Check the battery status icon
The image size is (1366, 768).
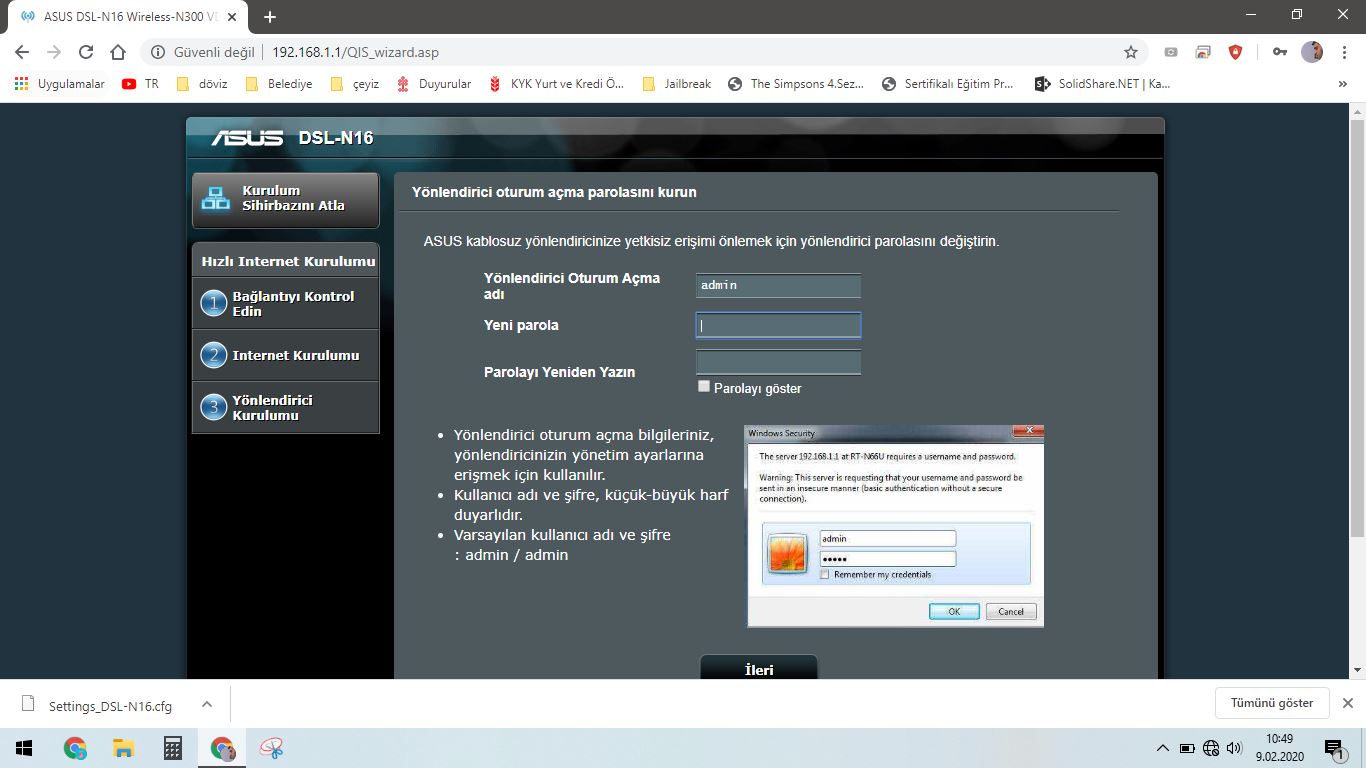click(x=1187, y=748)
